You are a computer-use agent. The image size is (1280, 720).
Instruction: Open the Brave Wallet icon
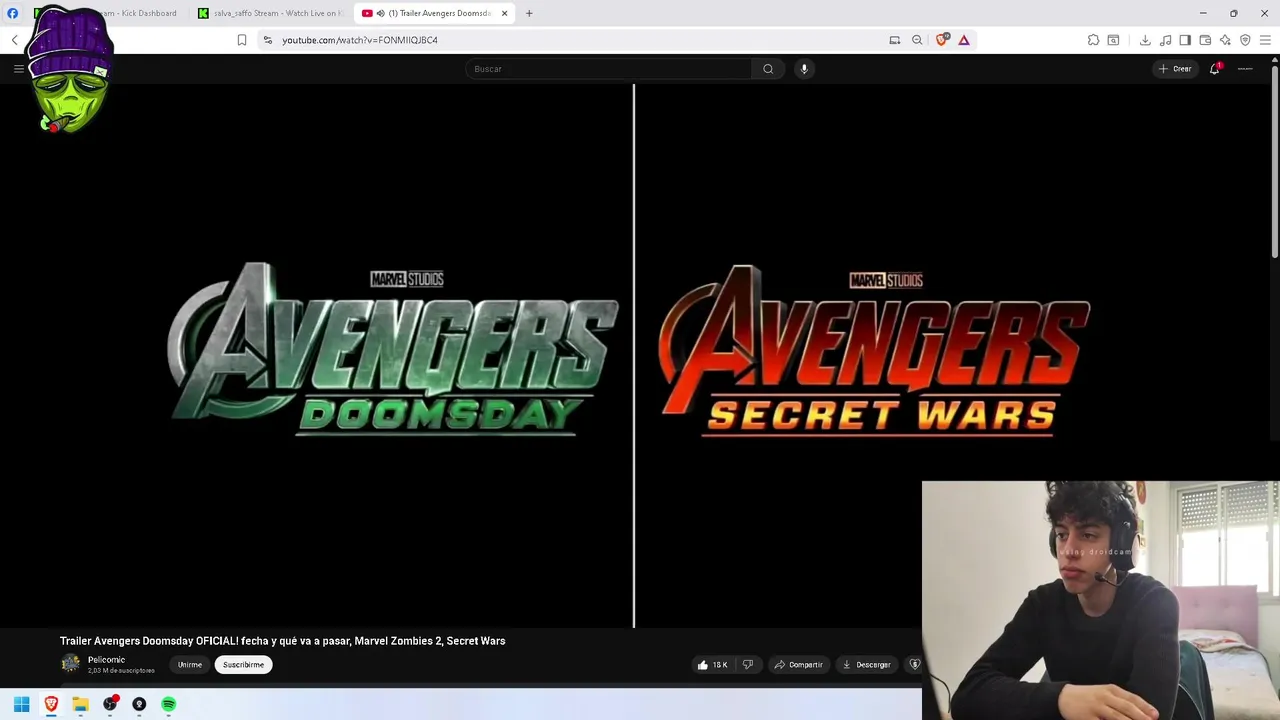(1205, 40)
